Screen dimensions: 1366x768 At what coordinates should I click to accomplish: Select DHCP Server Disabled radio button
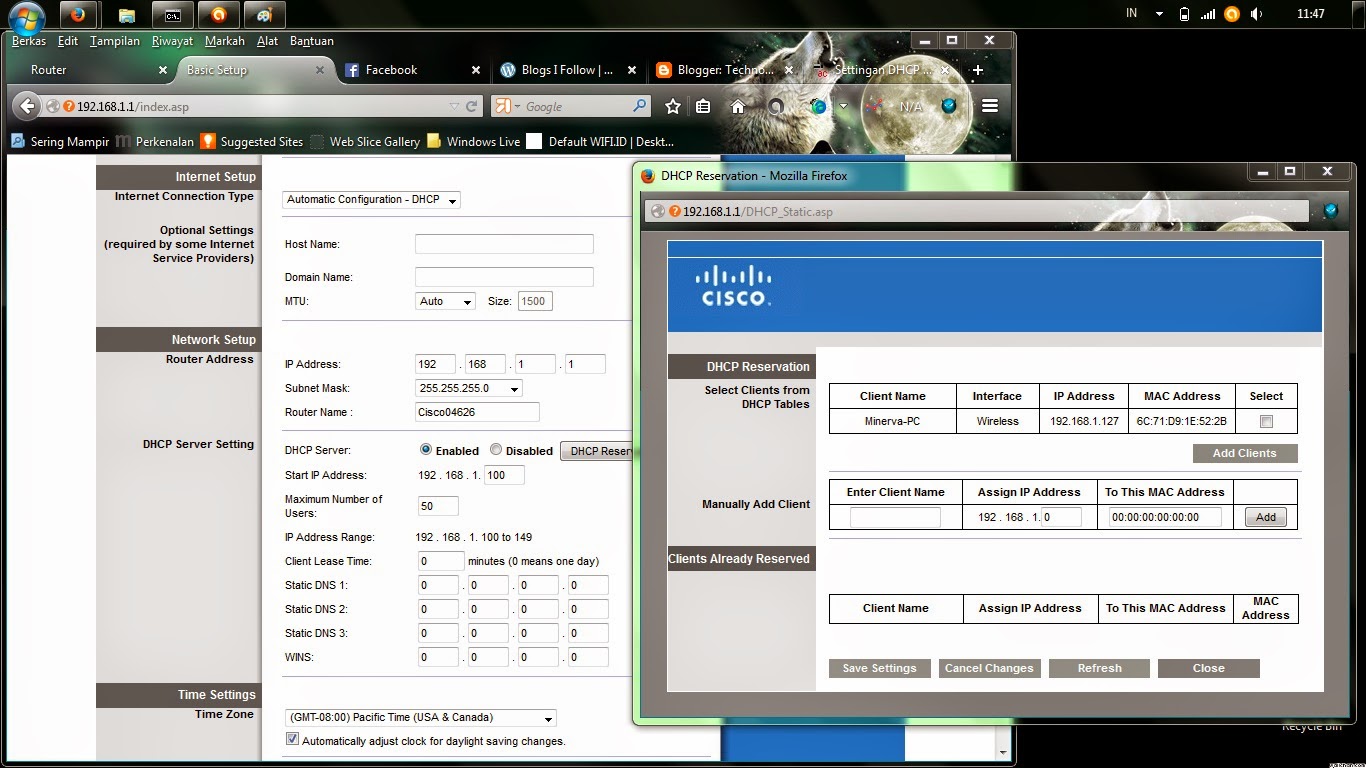click(x=496, y=450)
